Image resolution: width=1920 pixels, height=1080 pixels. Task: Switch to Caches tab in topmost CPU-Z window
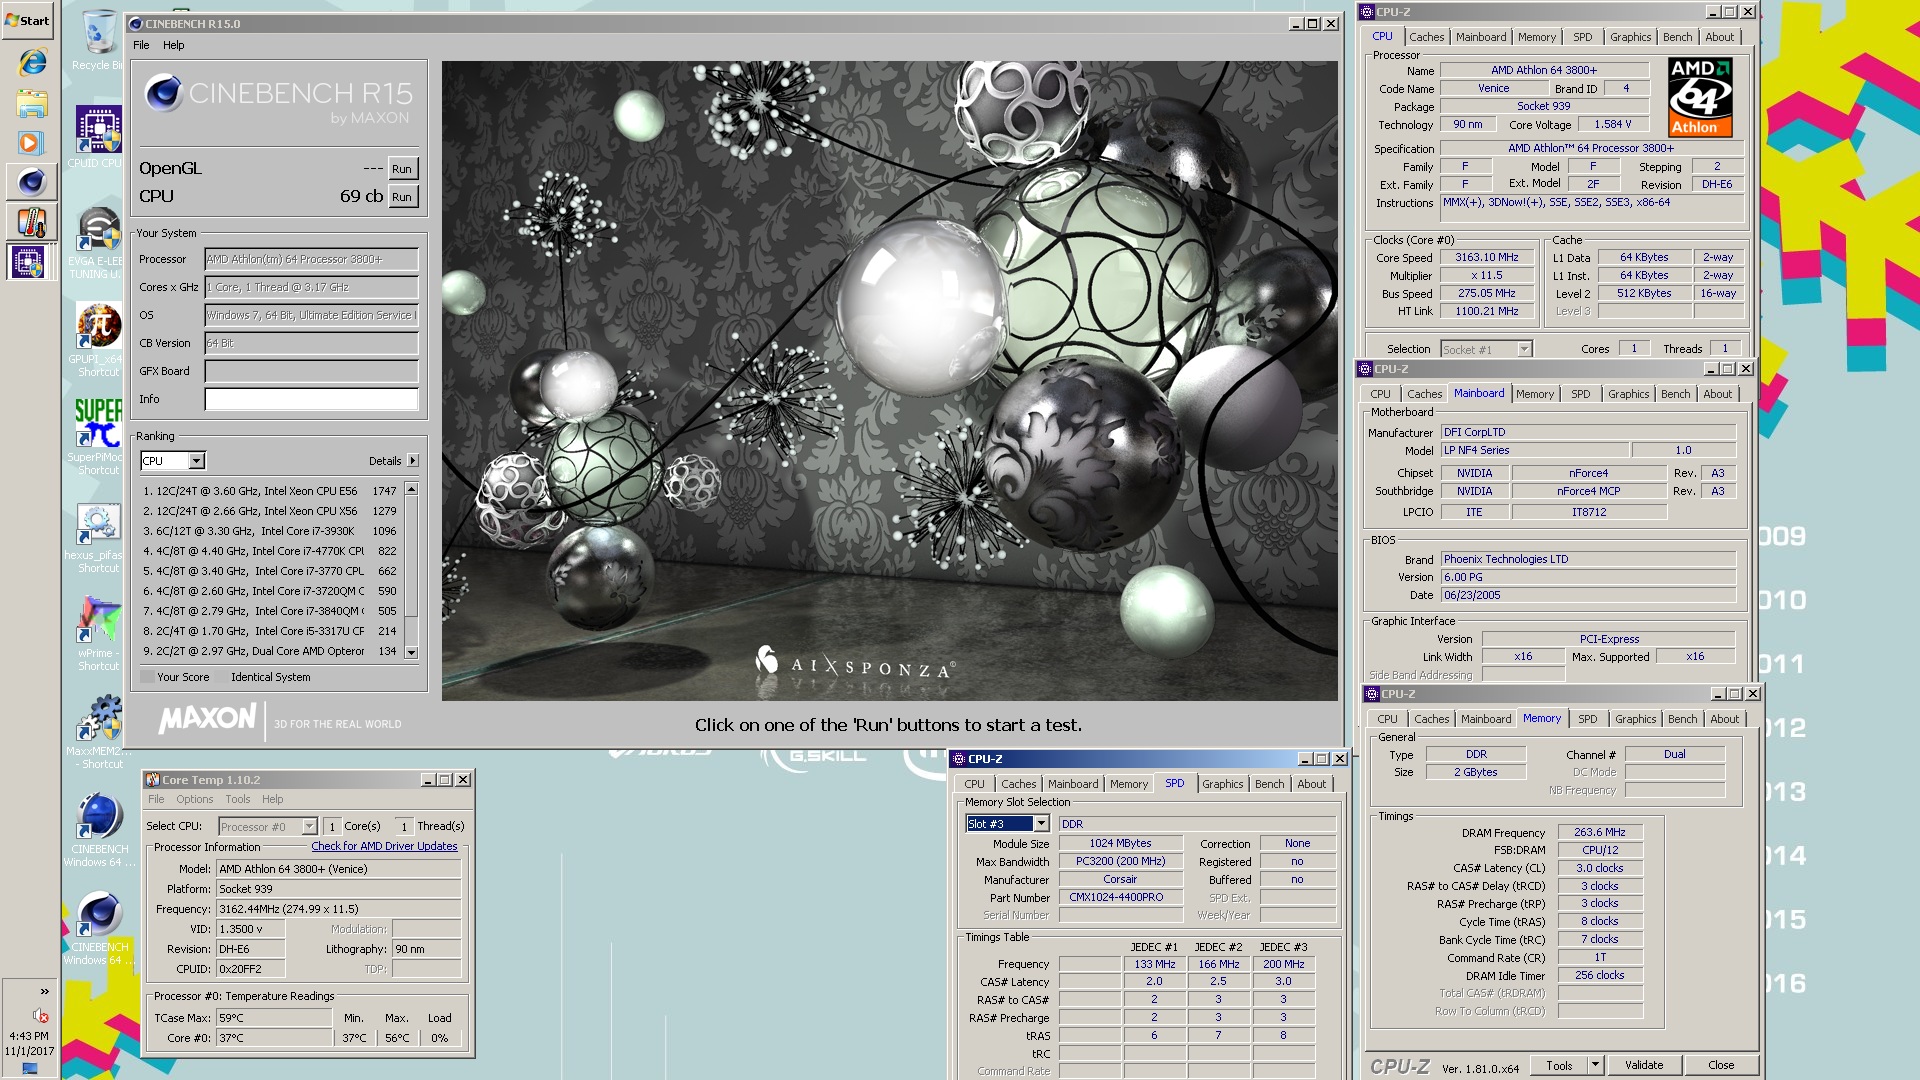click(1426, 37)
